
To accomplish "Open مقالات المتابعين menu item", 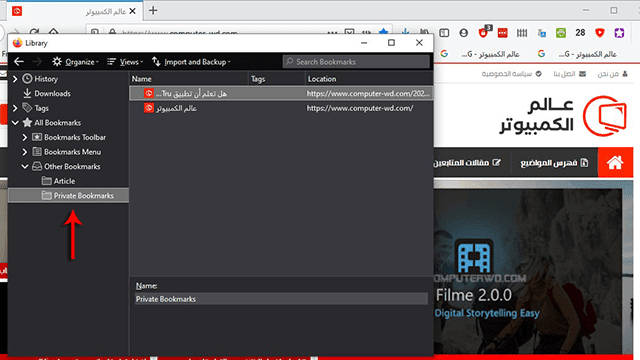I will click(x=467, y=163).
